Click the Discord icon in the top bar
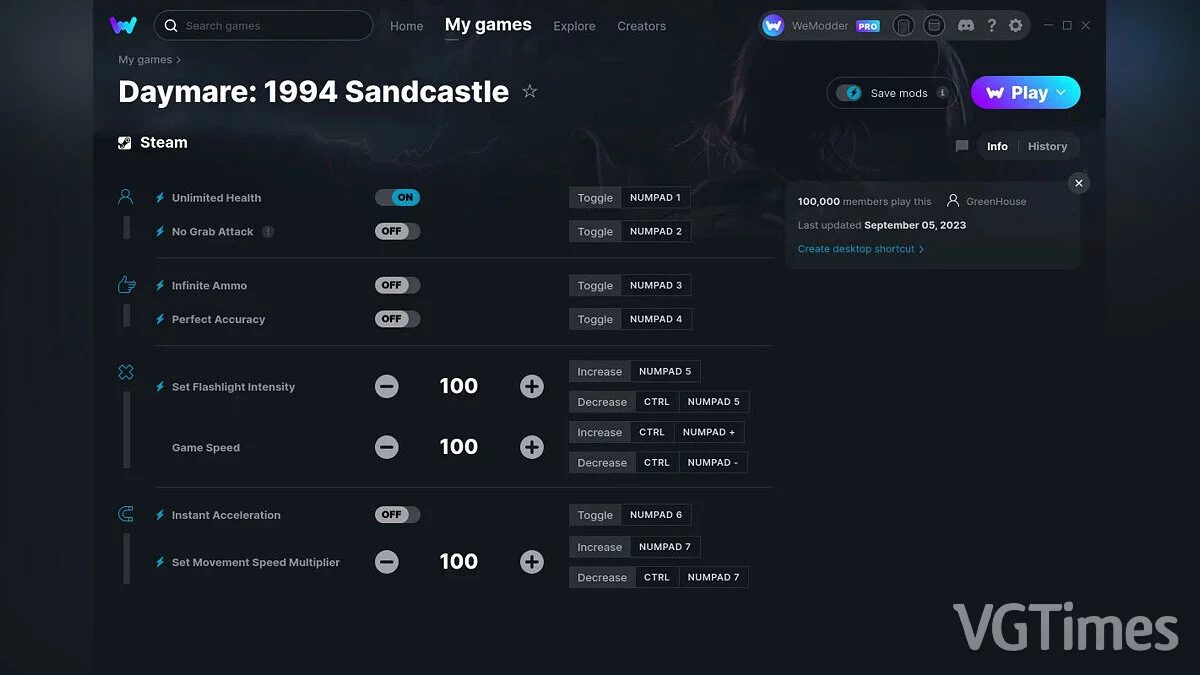This screenshot has width=1200, height=675. pos(965,25)
